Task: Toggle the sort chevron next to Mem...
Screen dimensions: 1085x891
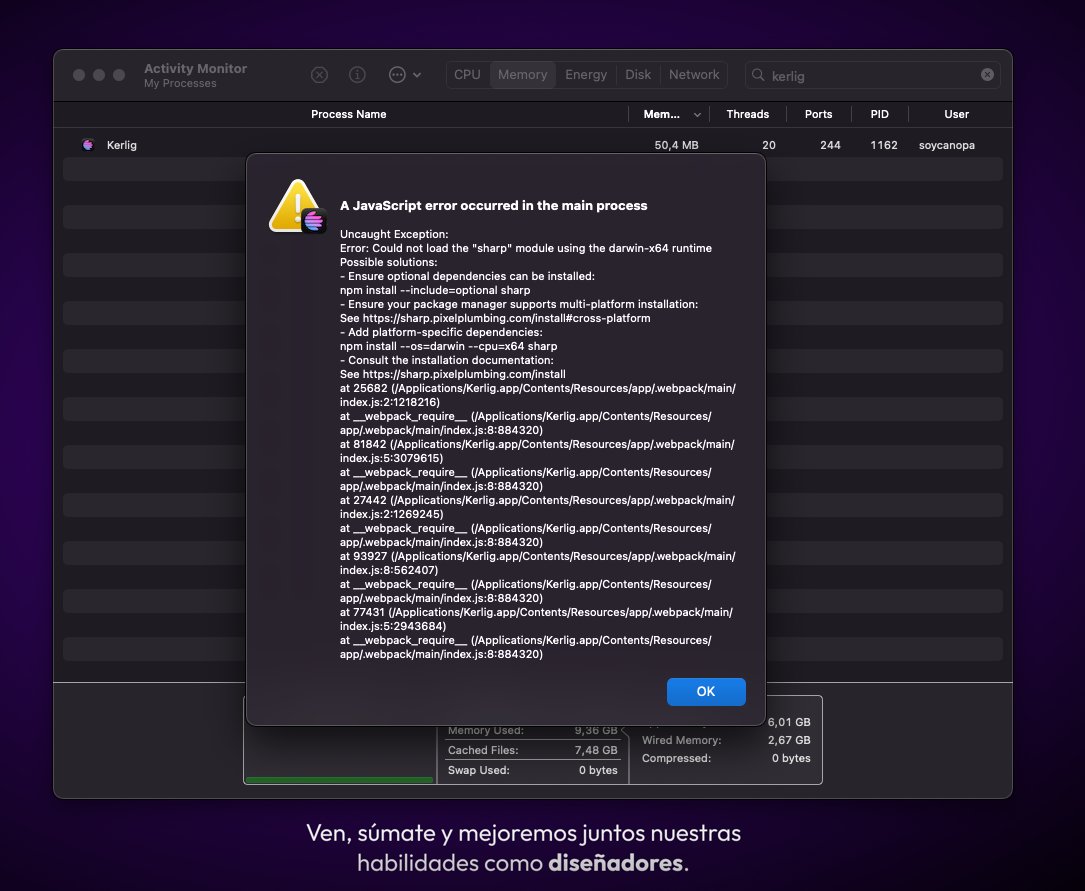Action: click(697, 115)
